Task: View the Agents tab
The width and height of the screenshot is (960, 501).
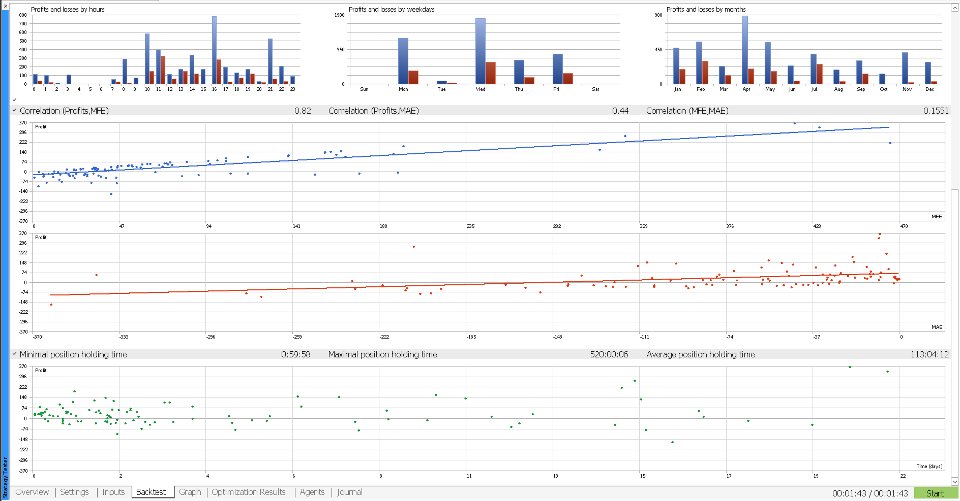Action: [312, 492]
